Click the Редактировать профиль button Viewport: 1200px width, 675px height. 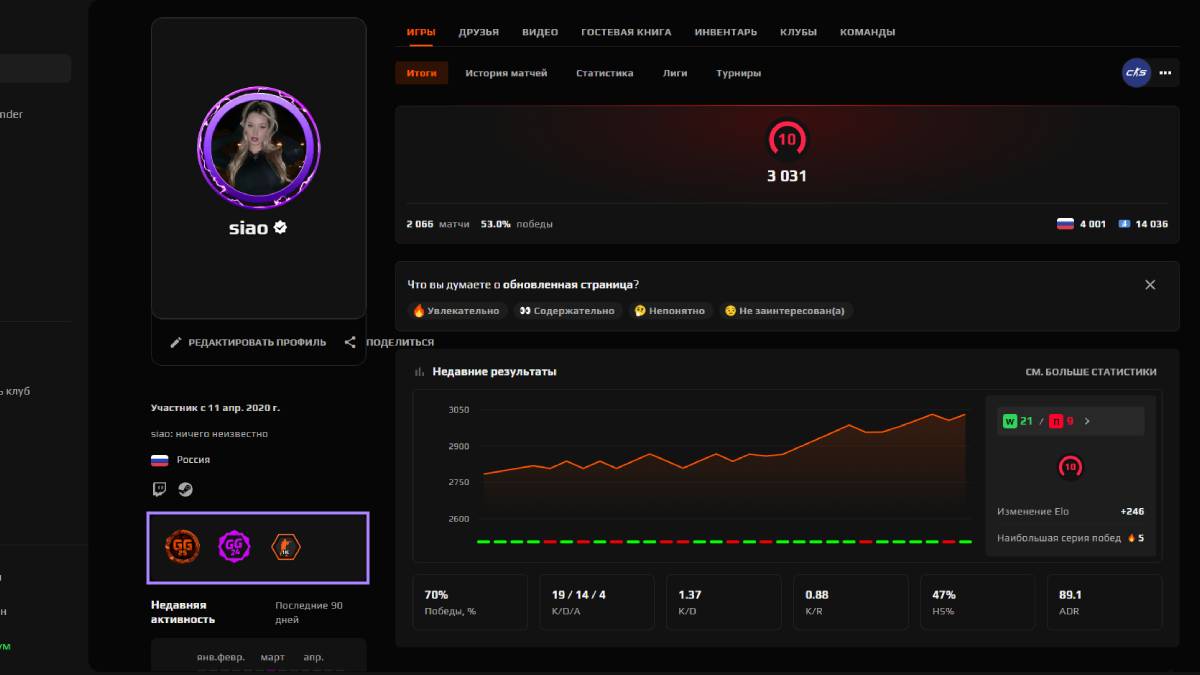tap(248, 342)
